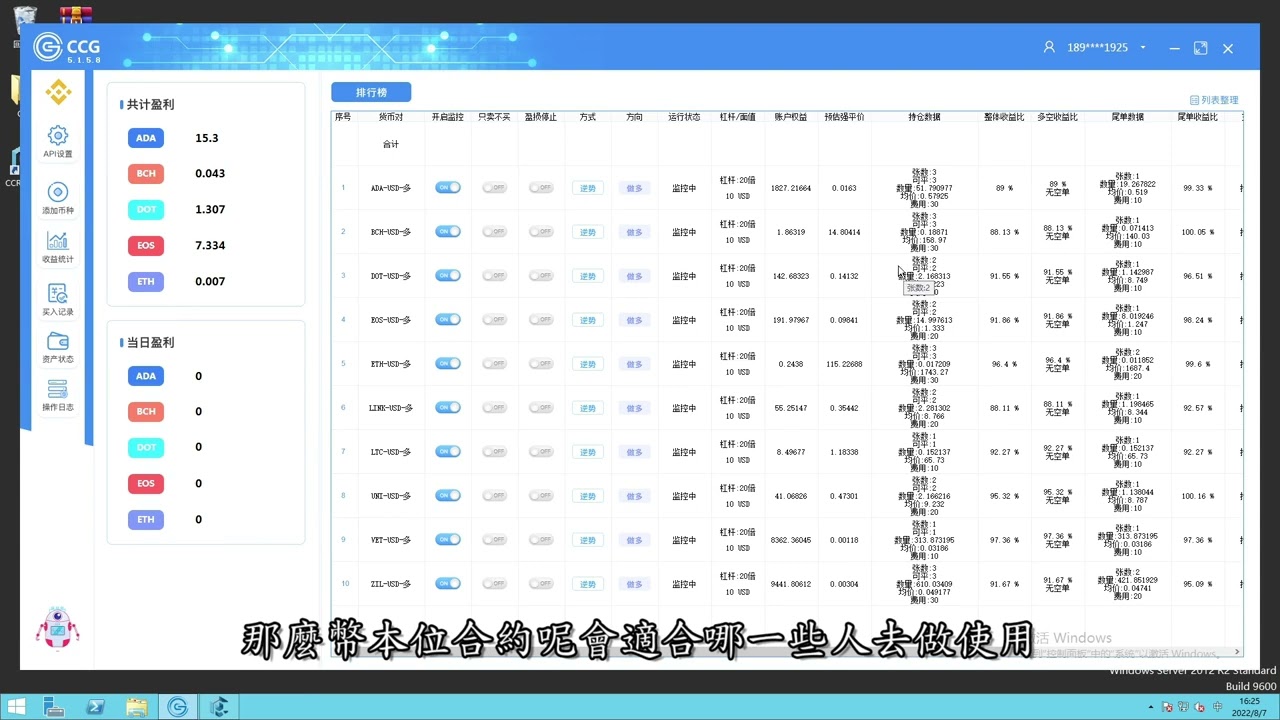Click 监控中 status for EOS-USD-多

coord(684,320)
